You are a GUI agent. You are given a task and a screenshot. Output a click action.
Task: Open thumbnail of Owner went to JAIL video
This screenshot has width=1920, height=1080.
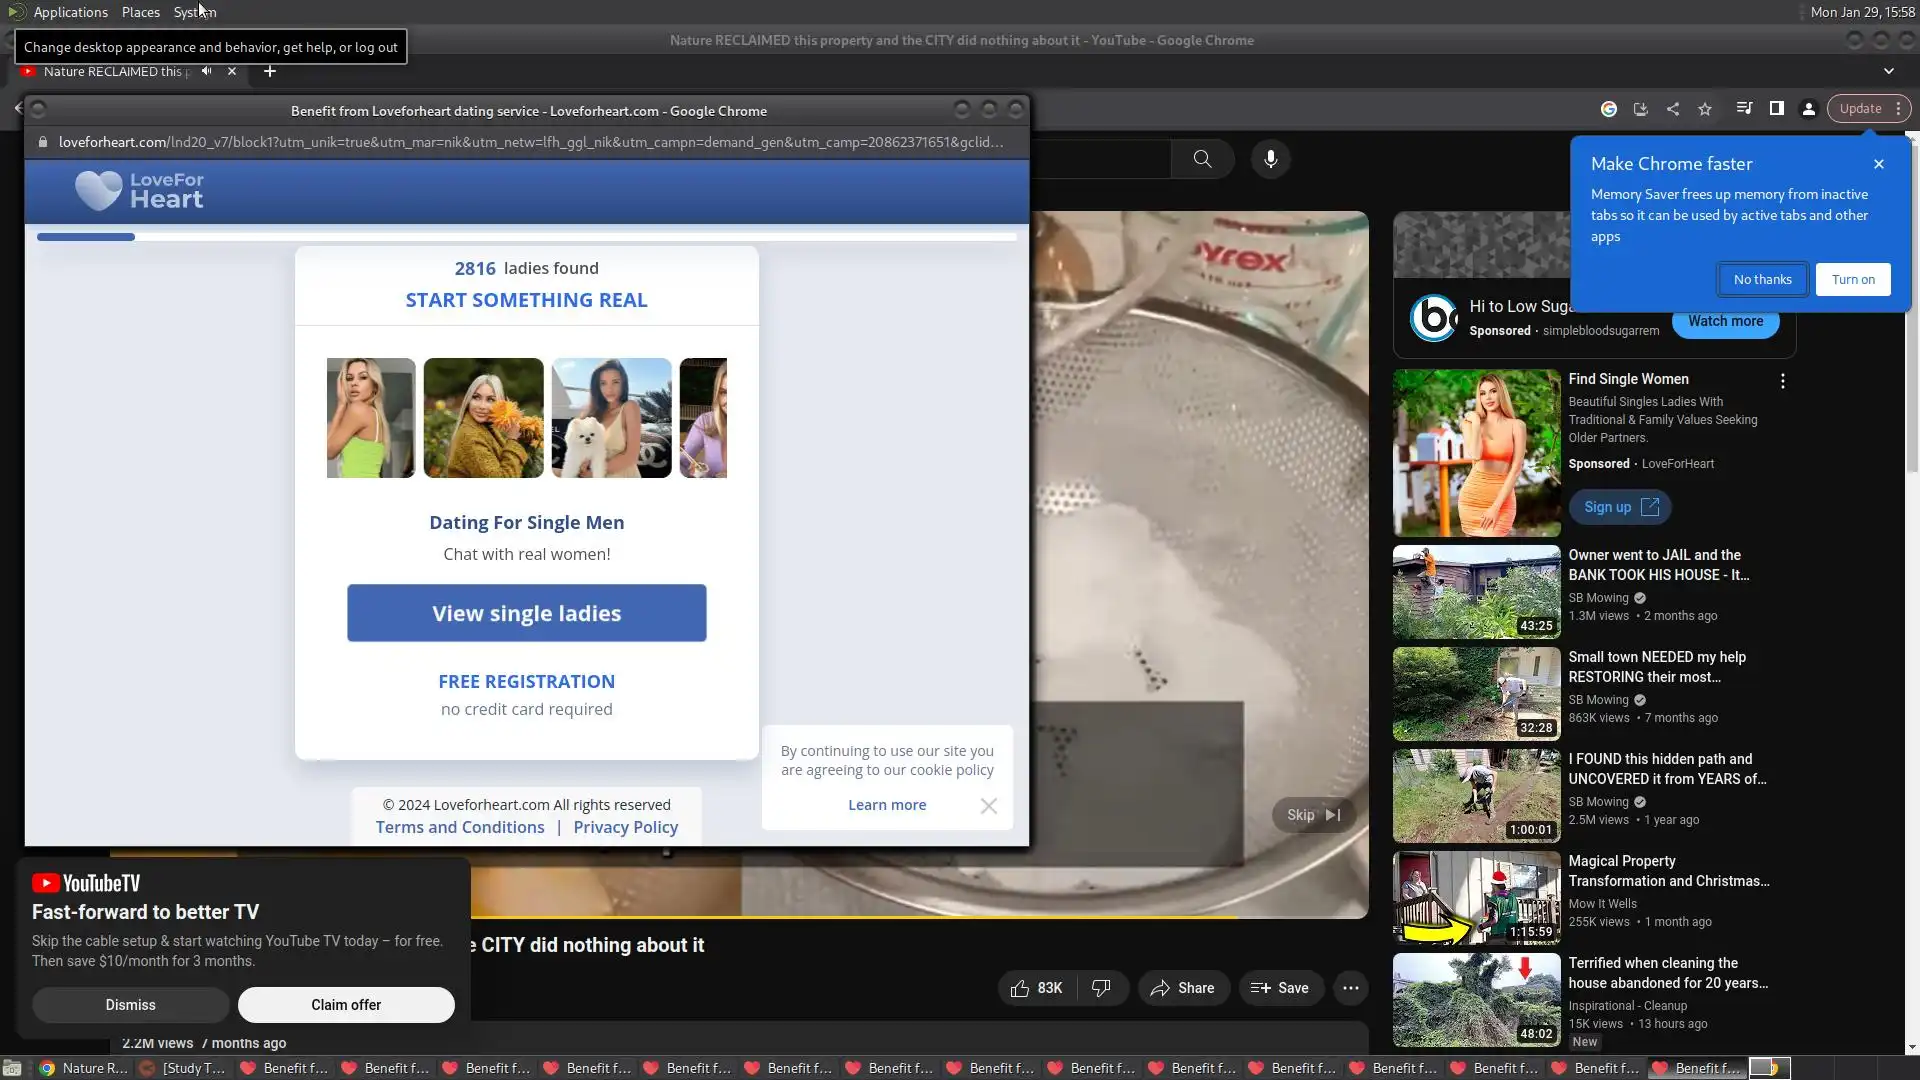[x=1476, y=592]
